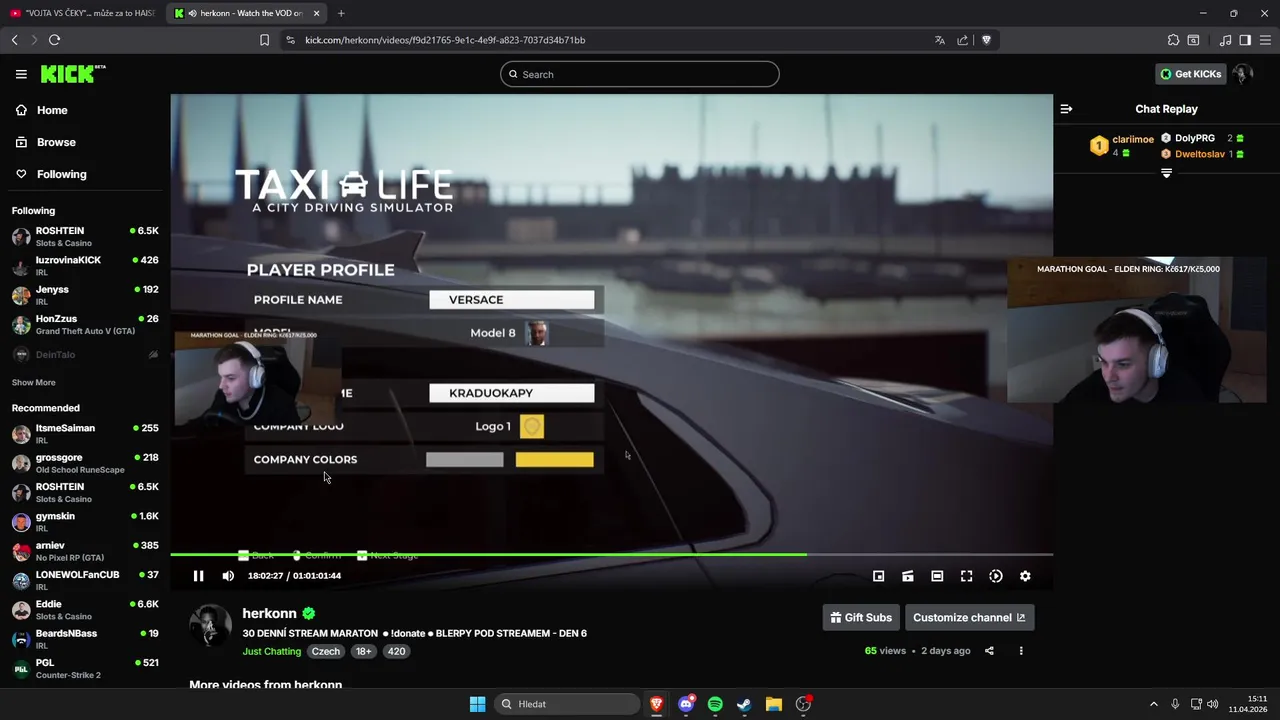Toggle the browser sidebar panel

1245,40
